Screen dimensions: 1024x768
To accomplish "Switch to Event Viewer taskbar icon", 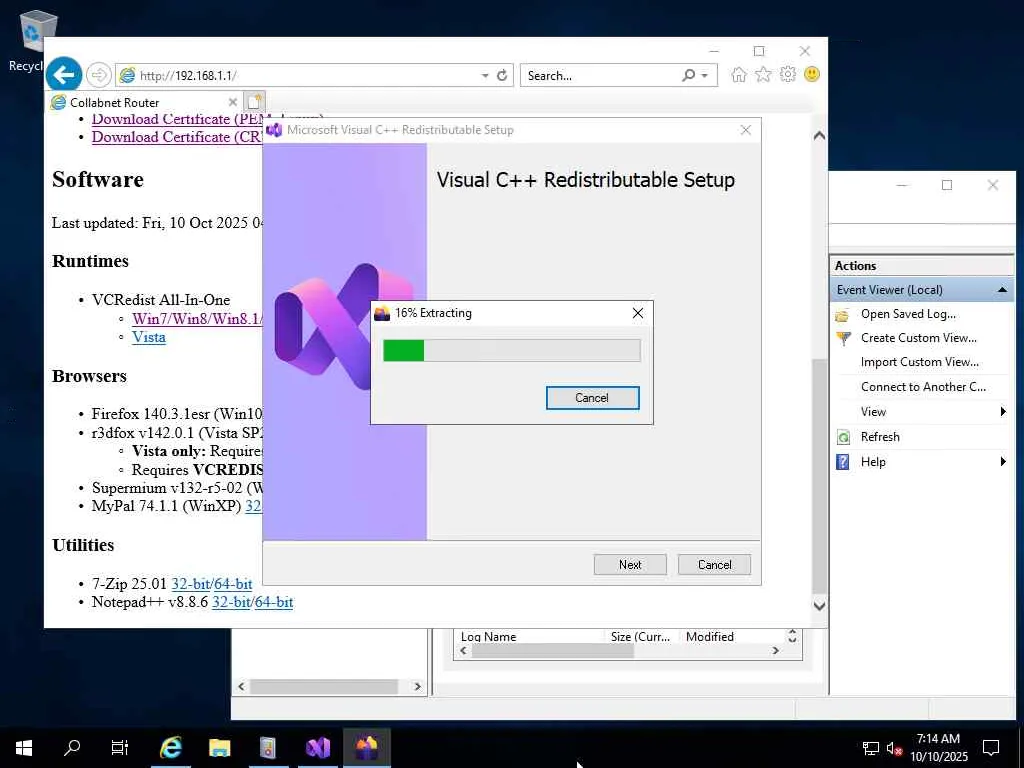I will tap(268, 747).
